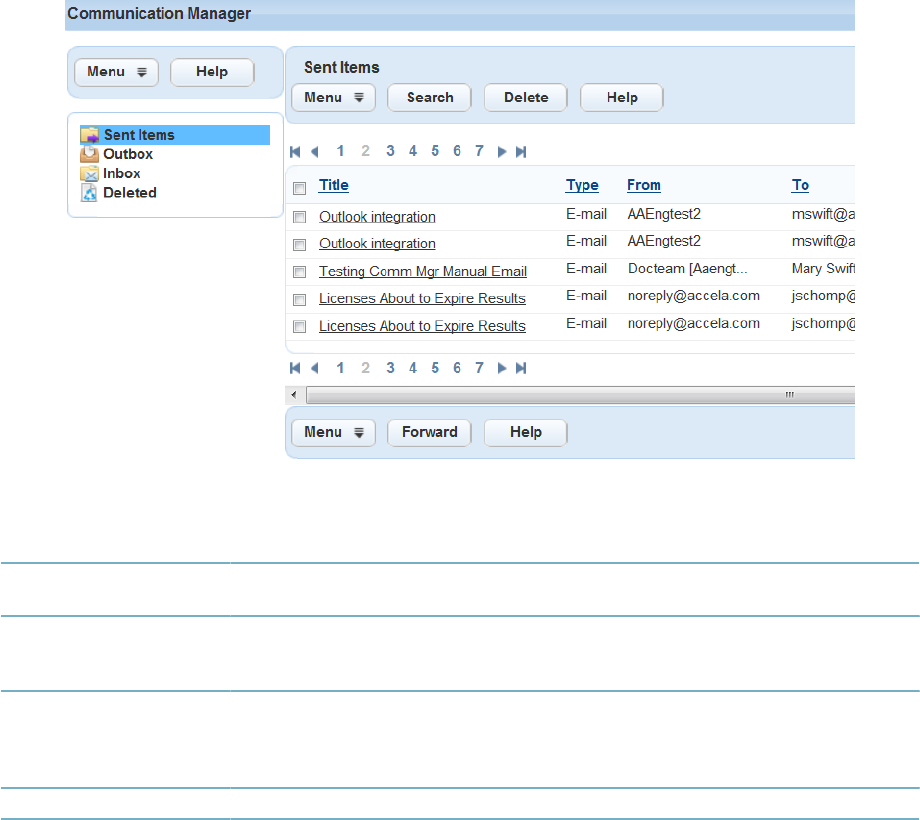
Task: Go to first page in top pager
Action: click(295, 152)
